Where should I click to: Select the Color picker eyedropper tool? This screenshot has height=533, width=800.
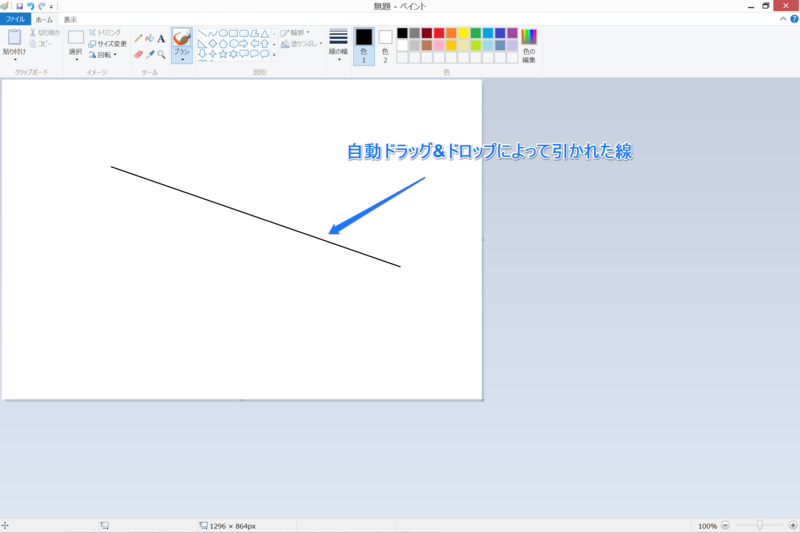tap(150, 55)
